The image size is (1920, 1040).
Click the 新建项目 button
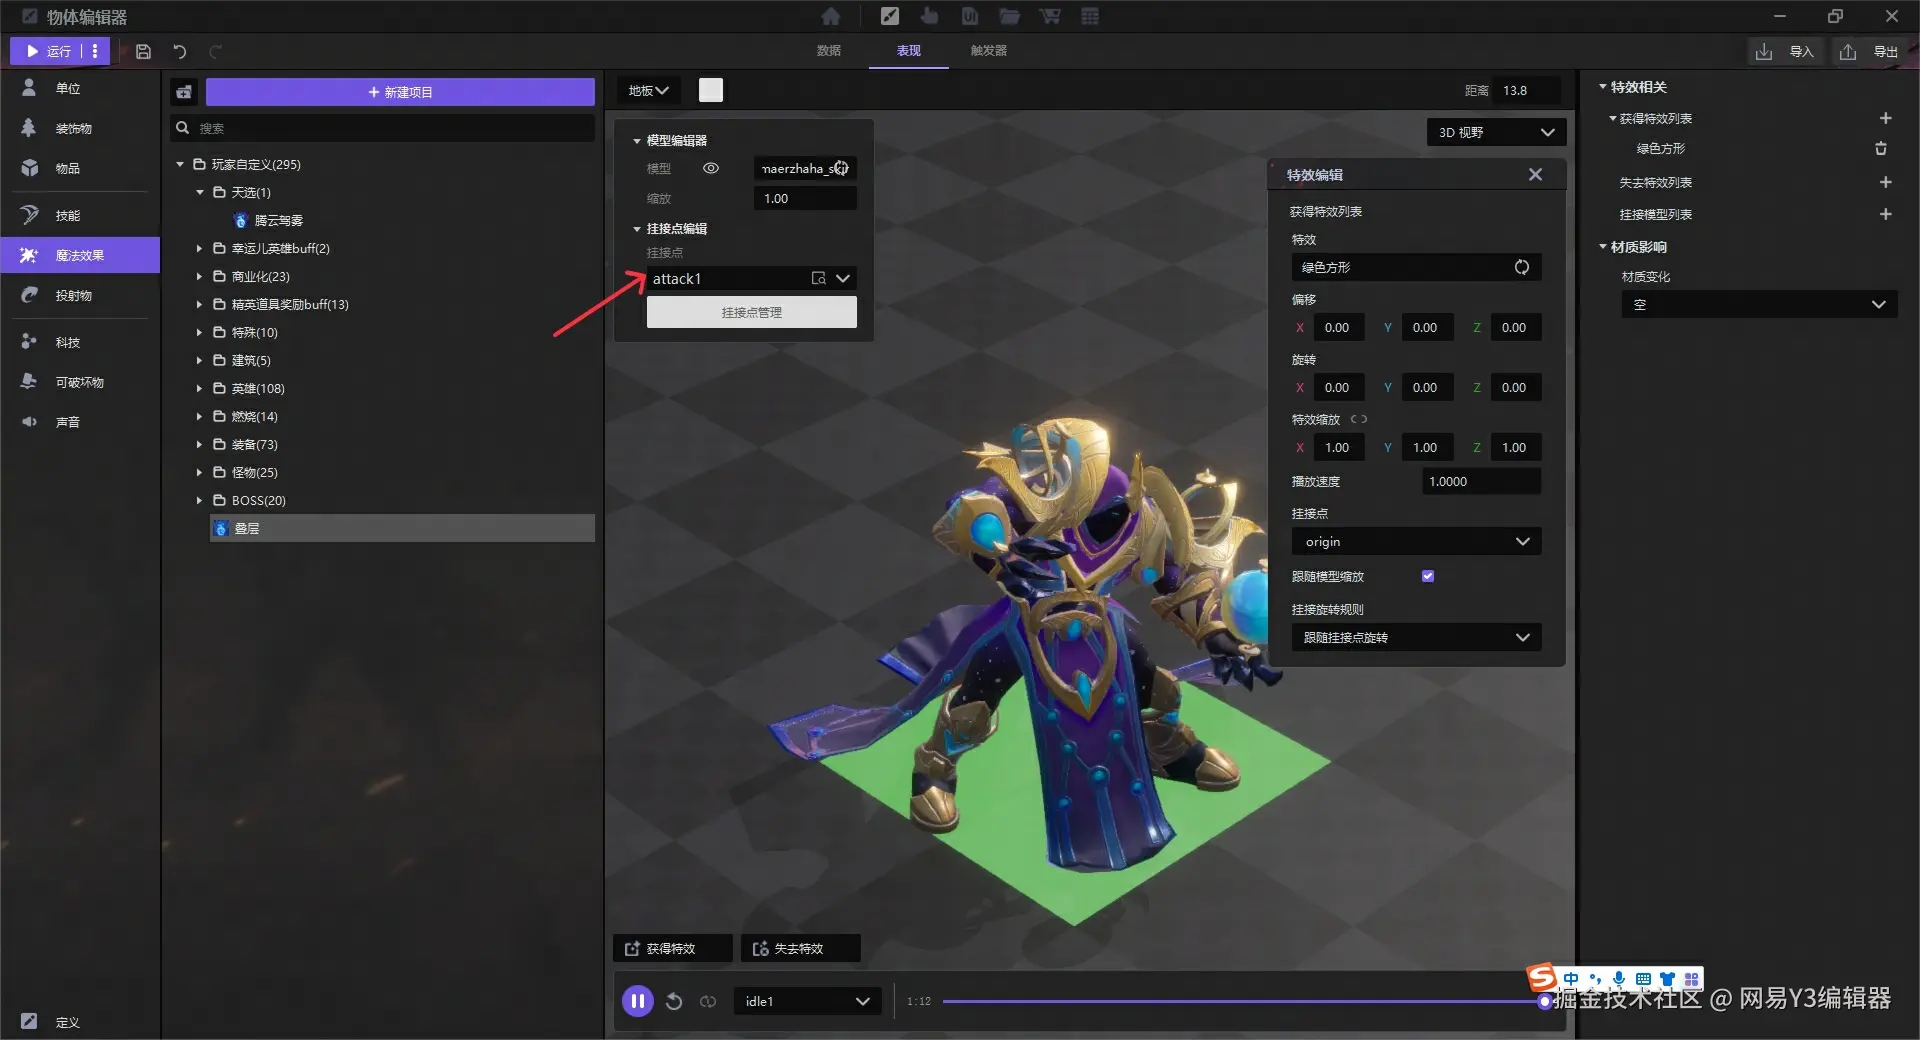(x=400, y=92)
